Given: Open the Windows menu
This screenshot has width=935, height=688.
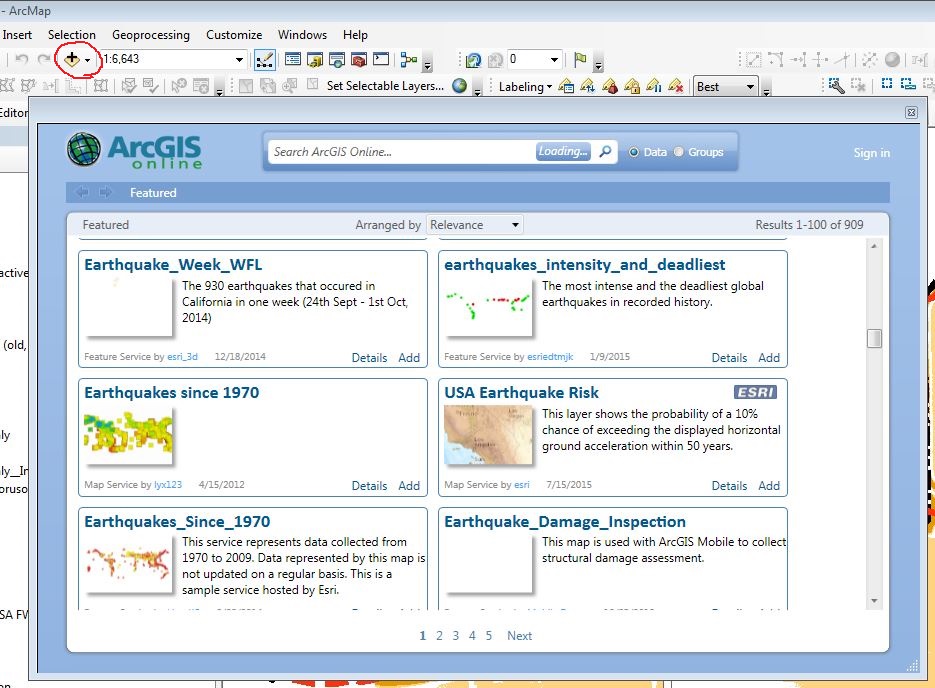Looking at the screenshot, I should (302, 35).
